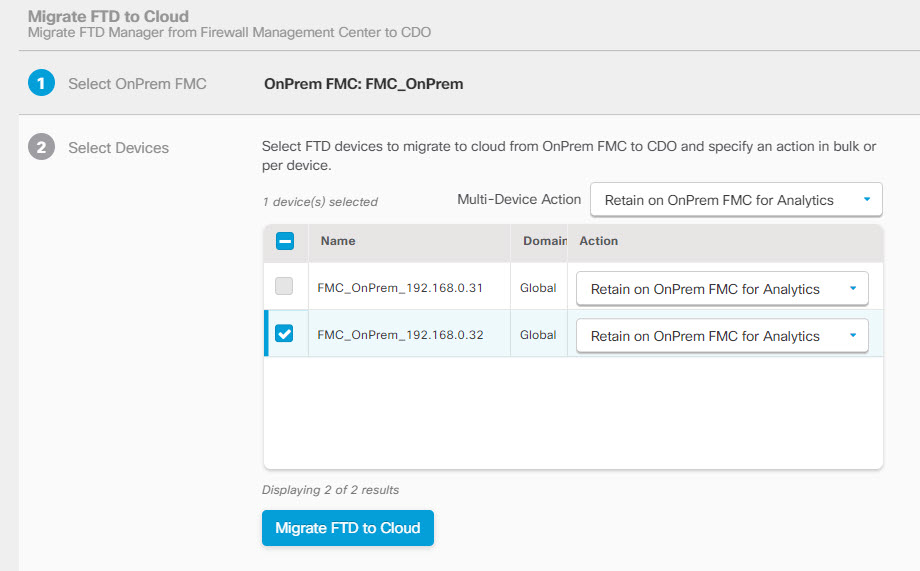Screen dimensions: 920x571
Task: Expand Action dropdown for device 192.168.0.31
Action: click(722, 289)
